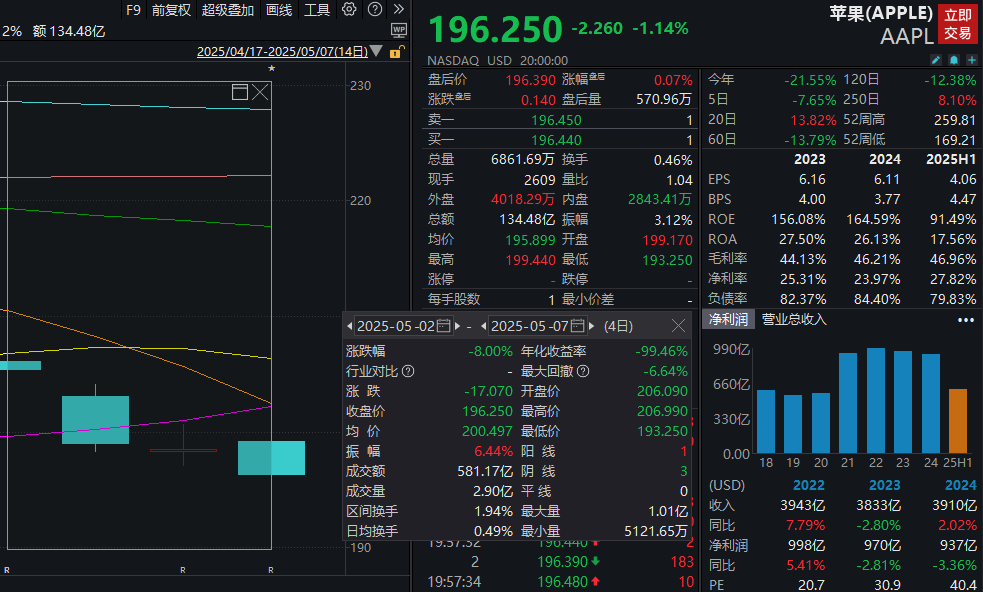Click the tick row at 19:57:34

tap(560, 582)
